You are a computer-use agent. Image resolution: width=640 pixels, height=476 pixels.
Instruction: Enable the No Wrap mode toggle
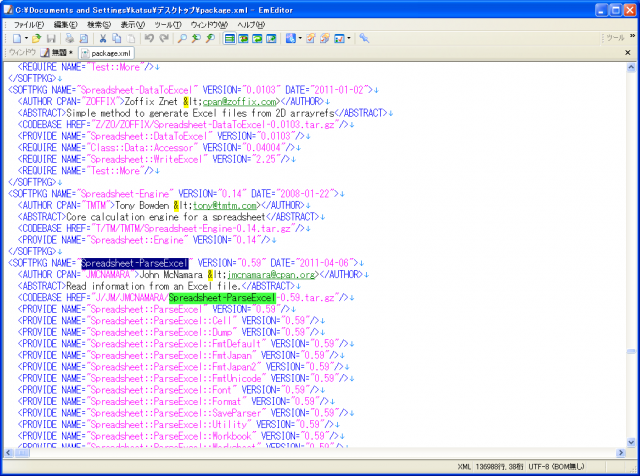click(x=230, y=38)
